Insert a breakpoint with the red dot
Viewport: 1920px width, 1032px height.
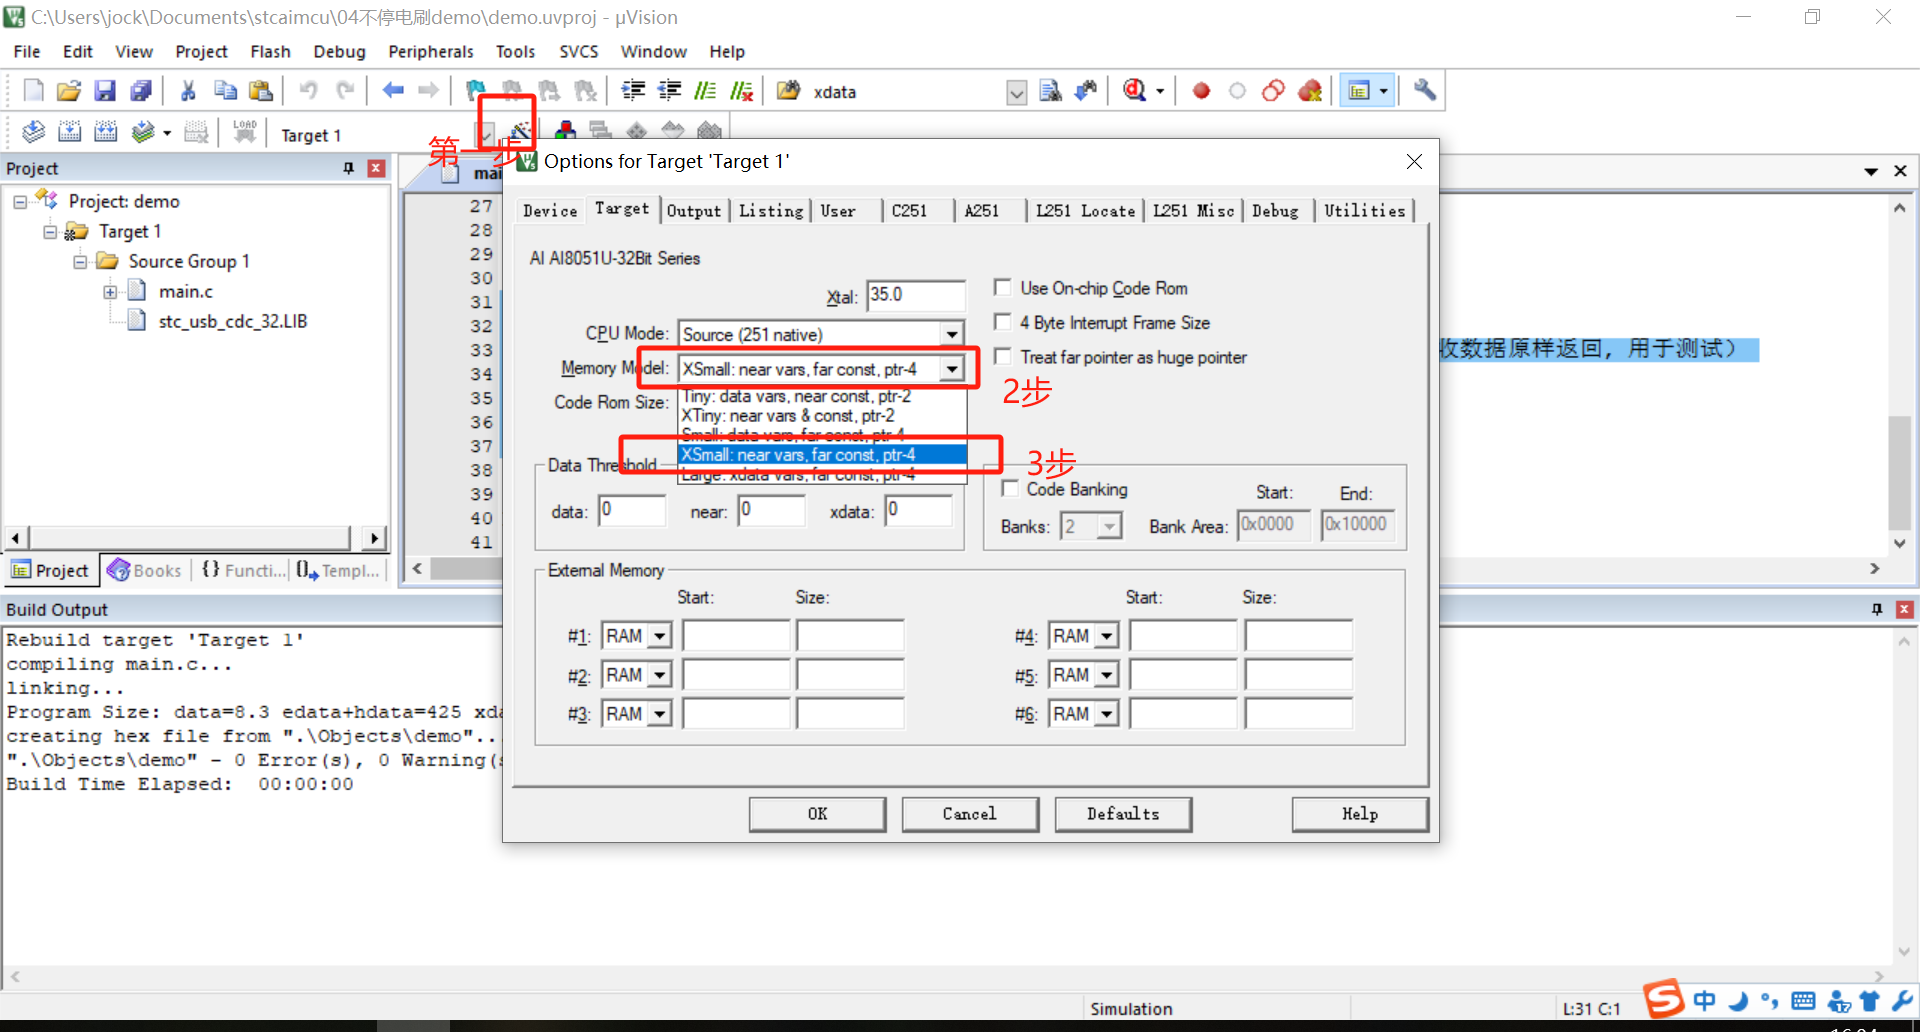(1201, 91)
